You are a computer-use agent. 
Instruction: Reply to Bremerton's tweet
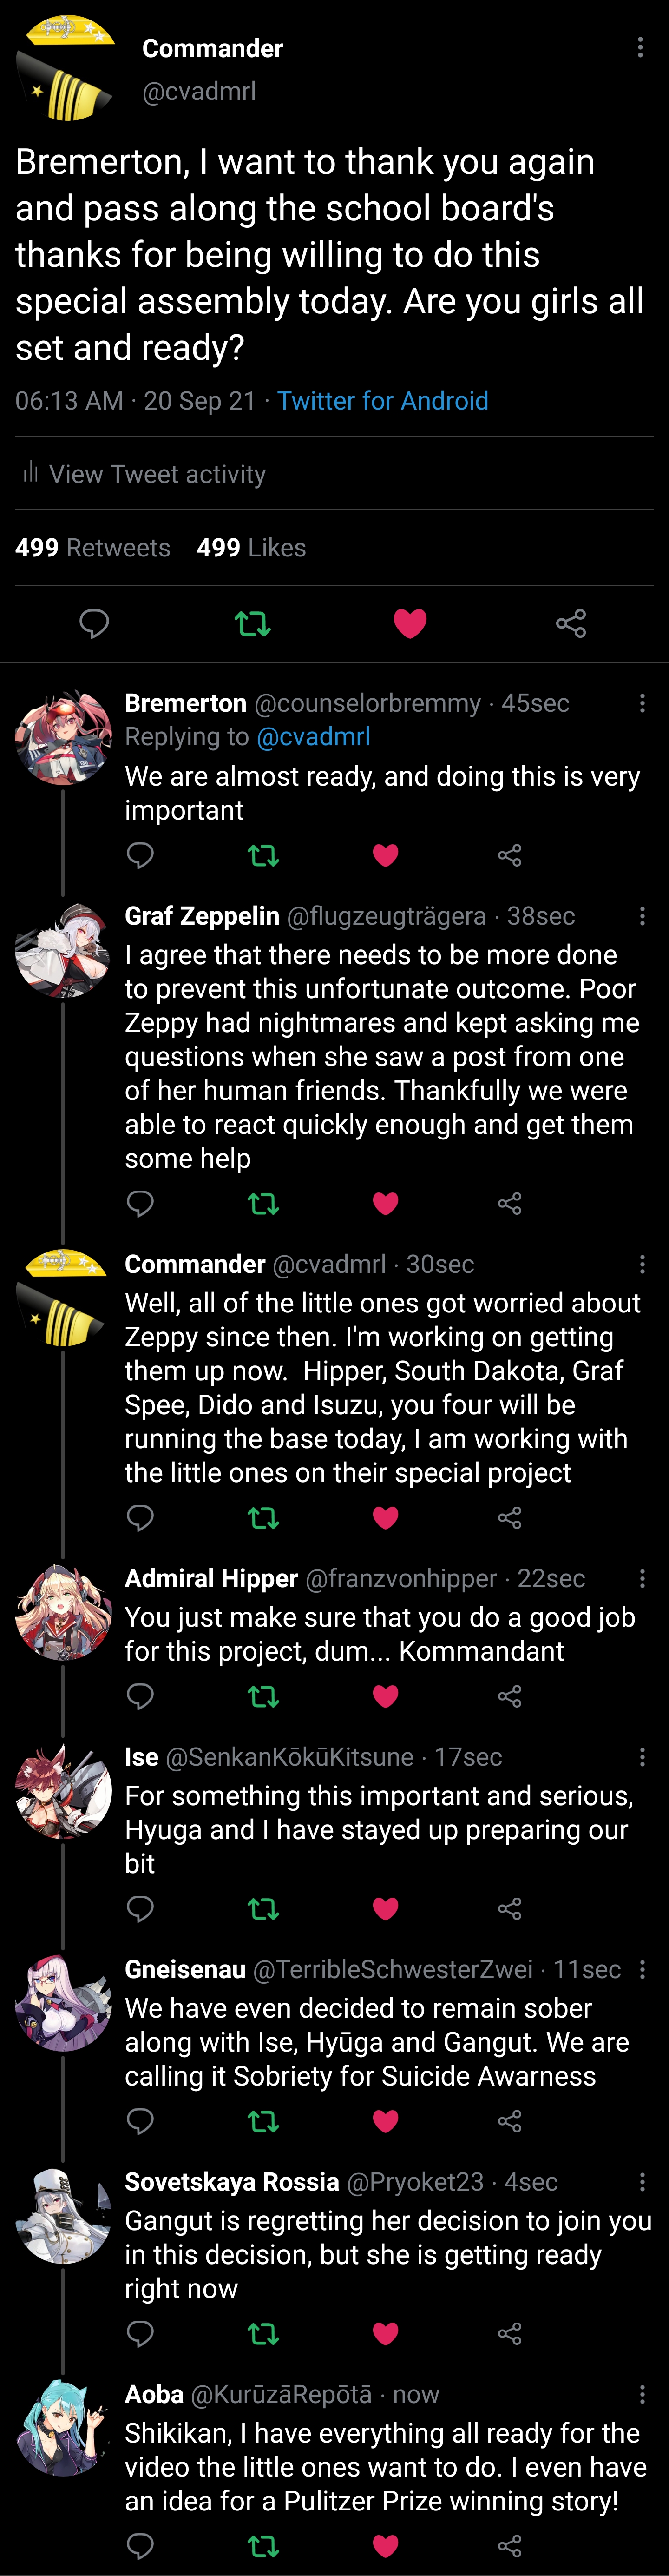pos(140,855)
